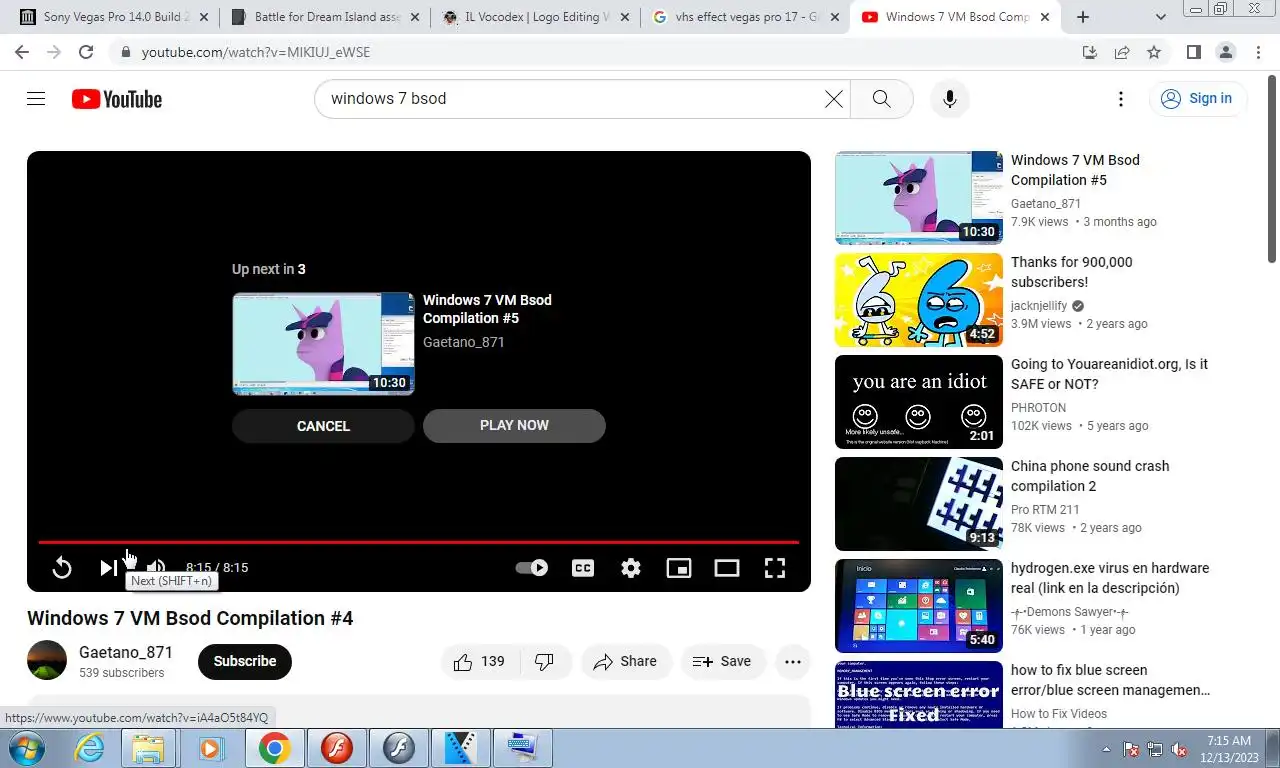Open Going to Youareanidiot.org video thumbnail

[919, 402]
